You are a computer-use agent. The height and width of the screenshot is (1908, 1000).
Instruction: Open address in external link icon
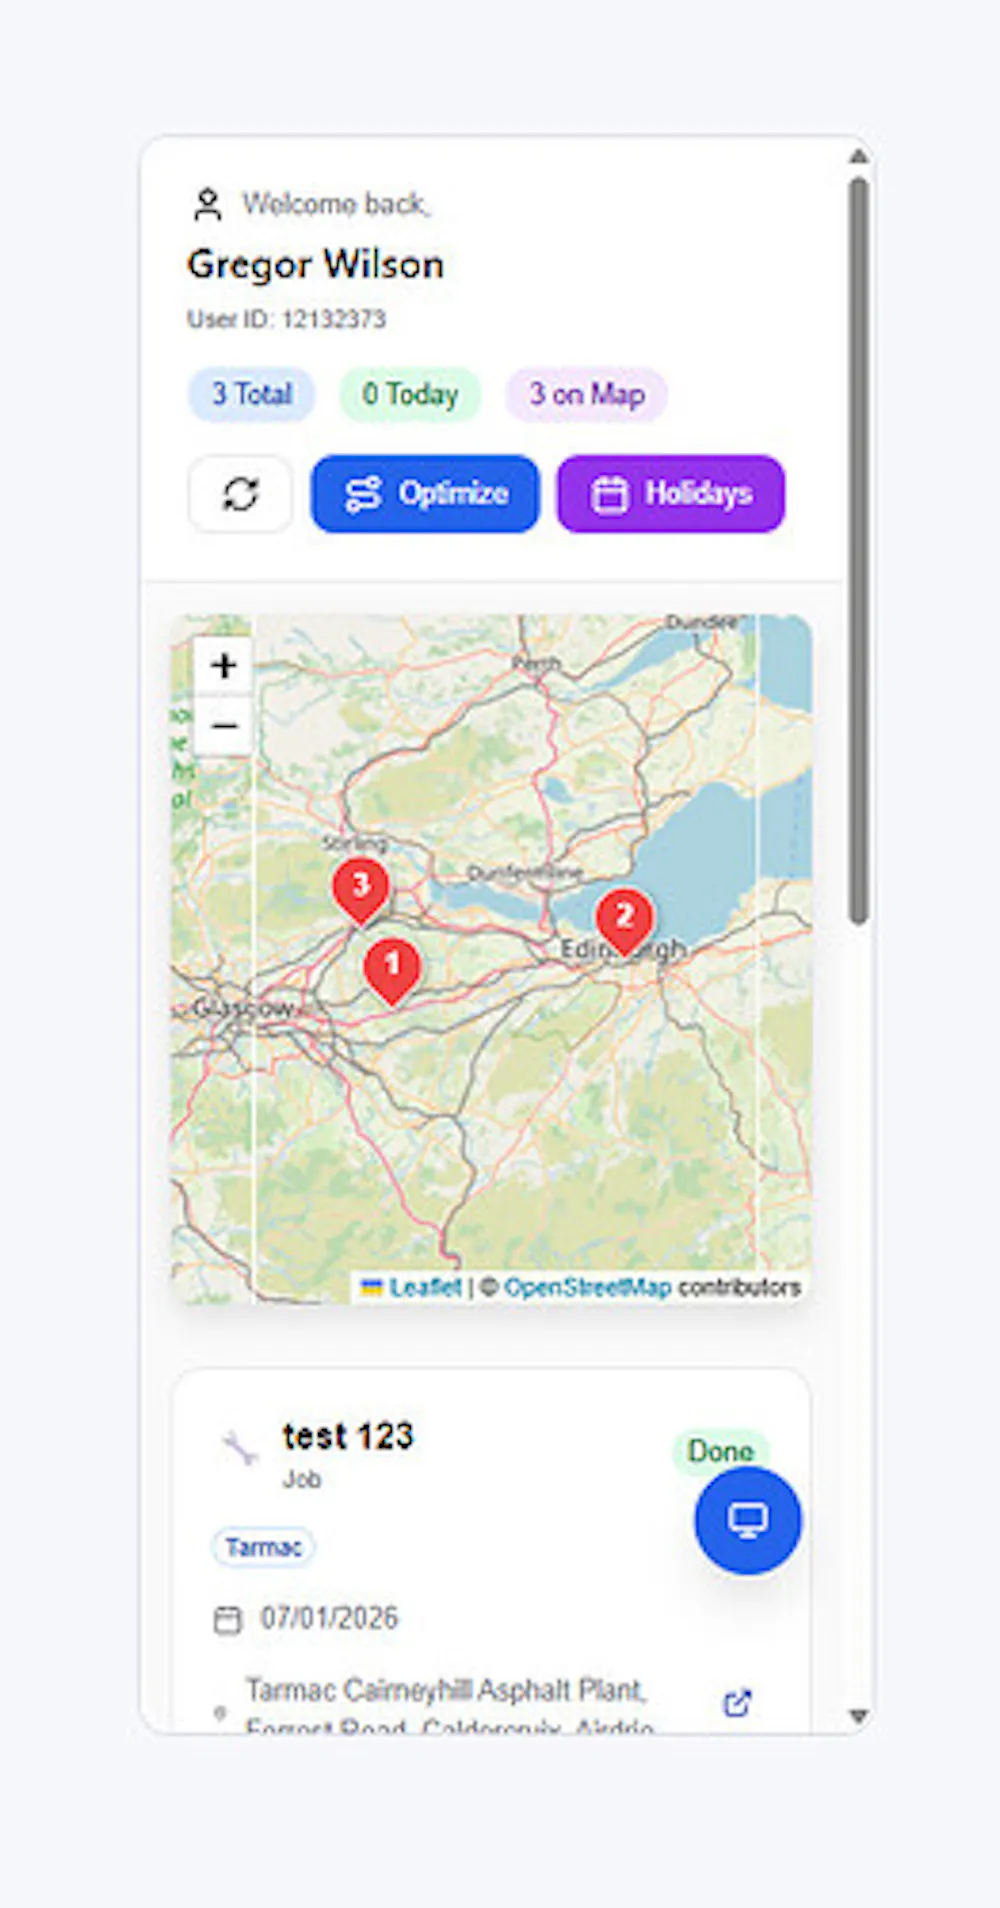click(737, 1703)
